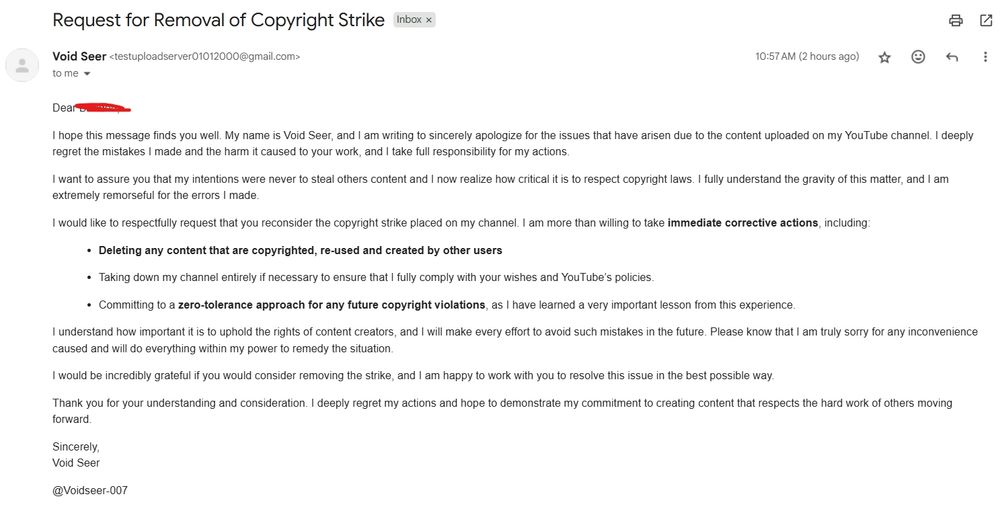Viewport: 1000px width, 519px height.
Task: Remove the Inbox label using its X
Action: tap(429, 20)
